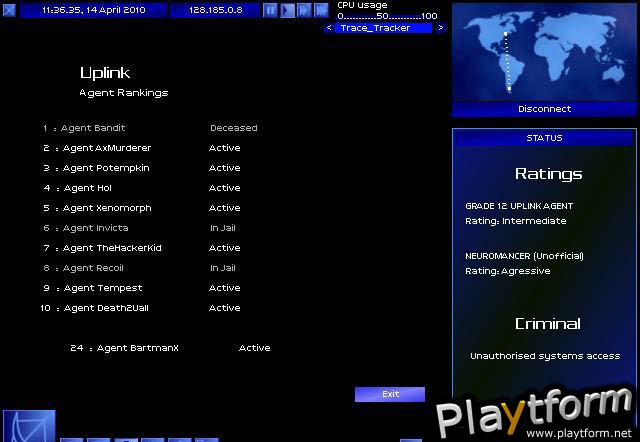This screenshot has height=442, width=640.
Task: Increase Trace_Tracker CPU priority with right arrow
Action: 440,28
